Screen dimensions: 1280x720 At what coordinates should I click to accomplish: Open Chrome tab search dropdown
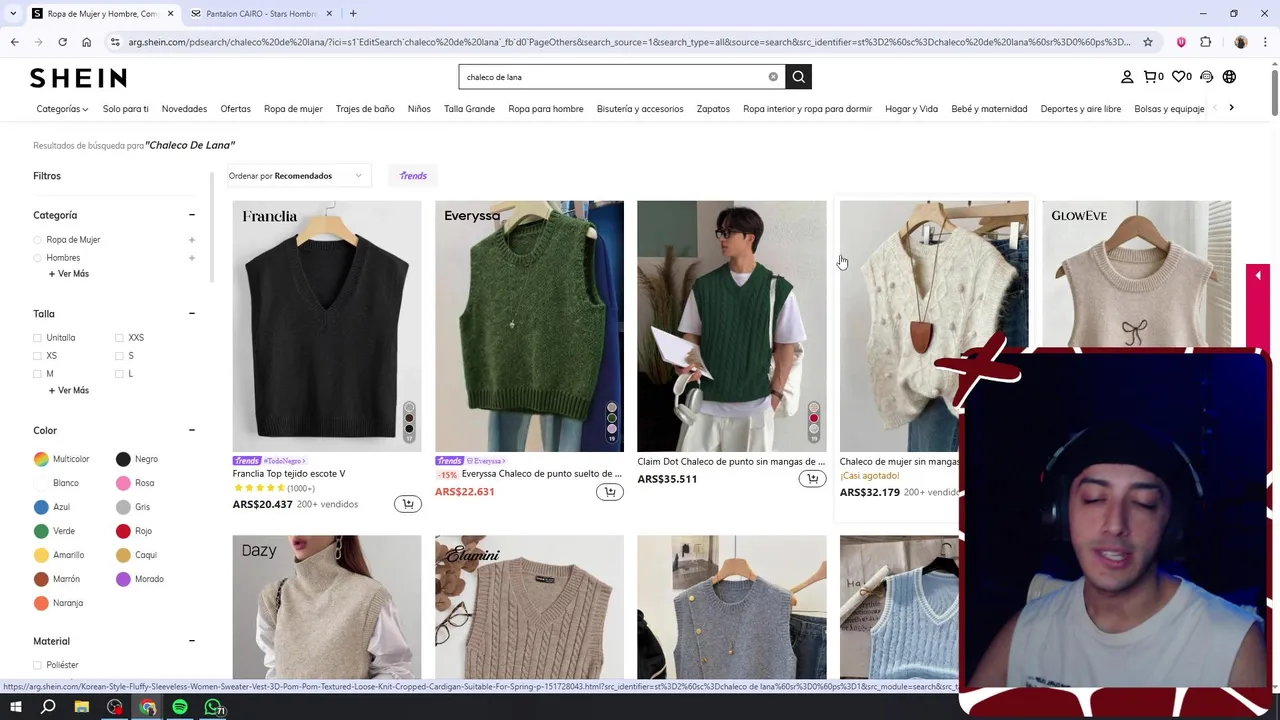coord(12,13)
